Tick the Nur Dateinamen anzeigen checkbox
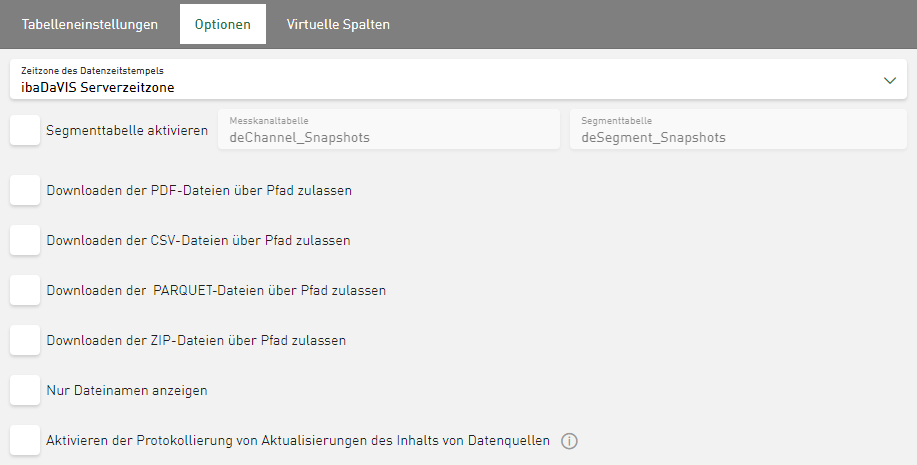This screenshot has width=917, height=465. click(x=25, y=390)
